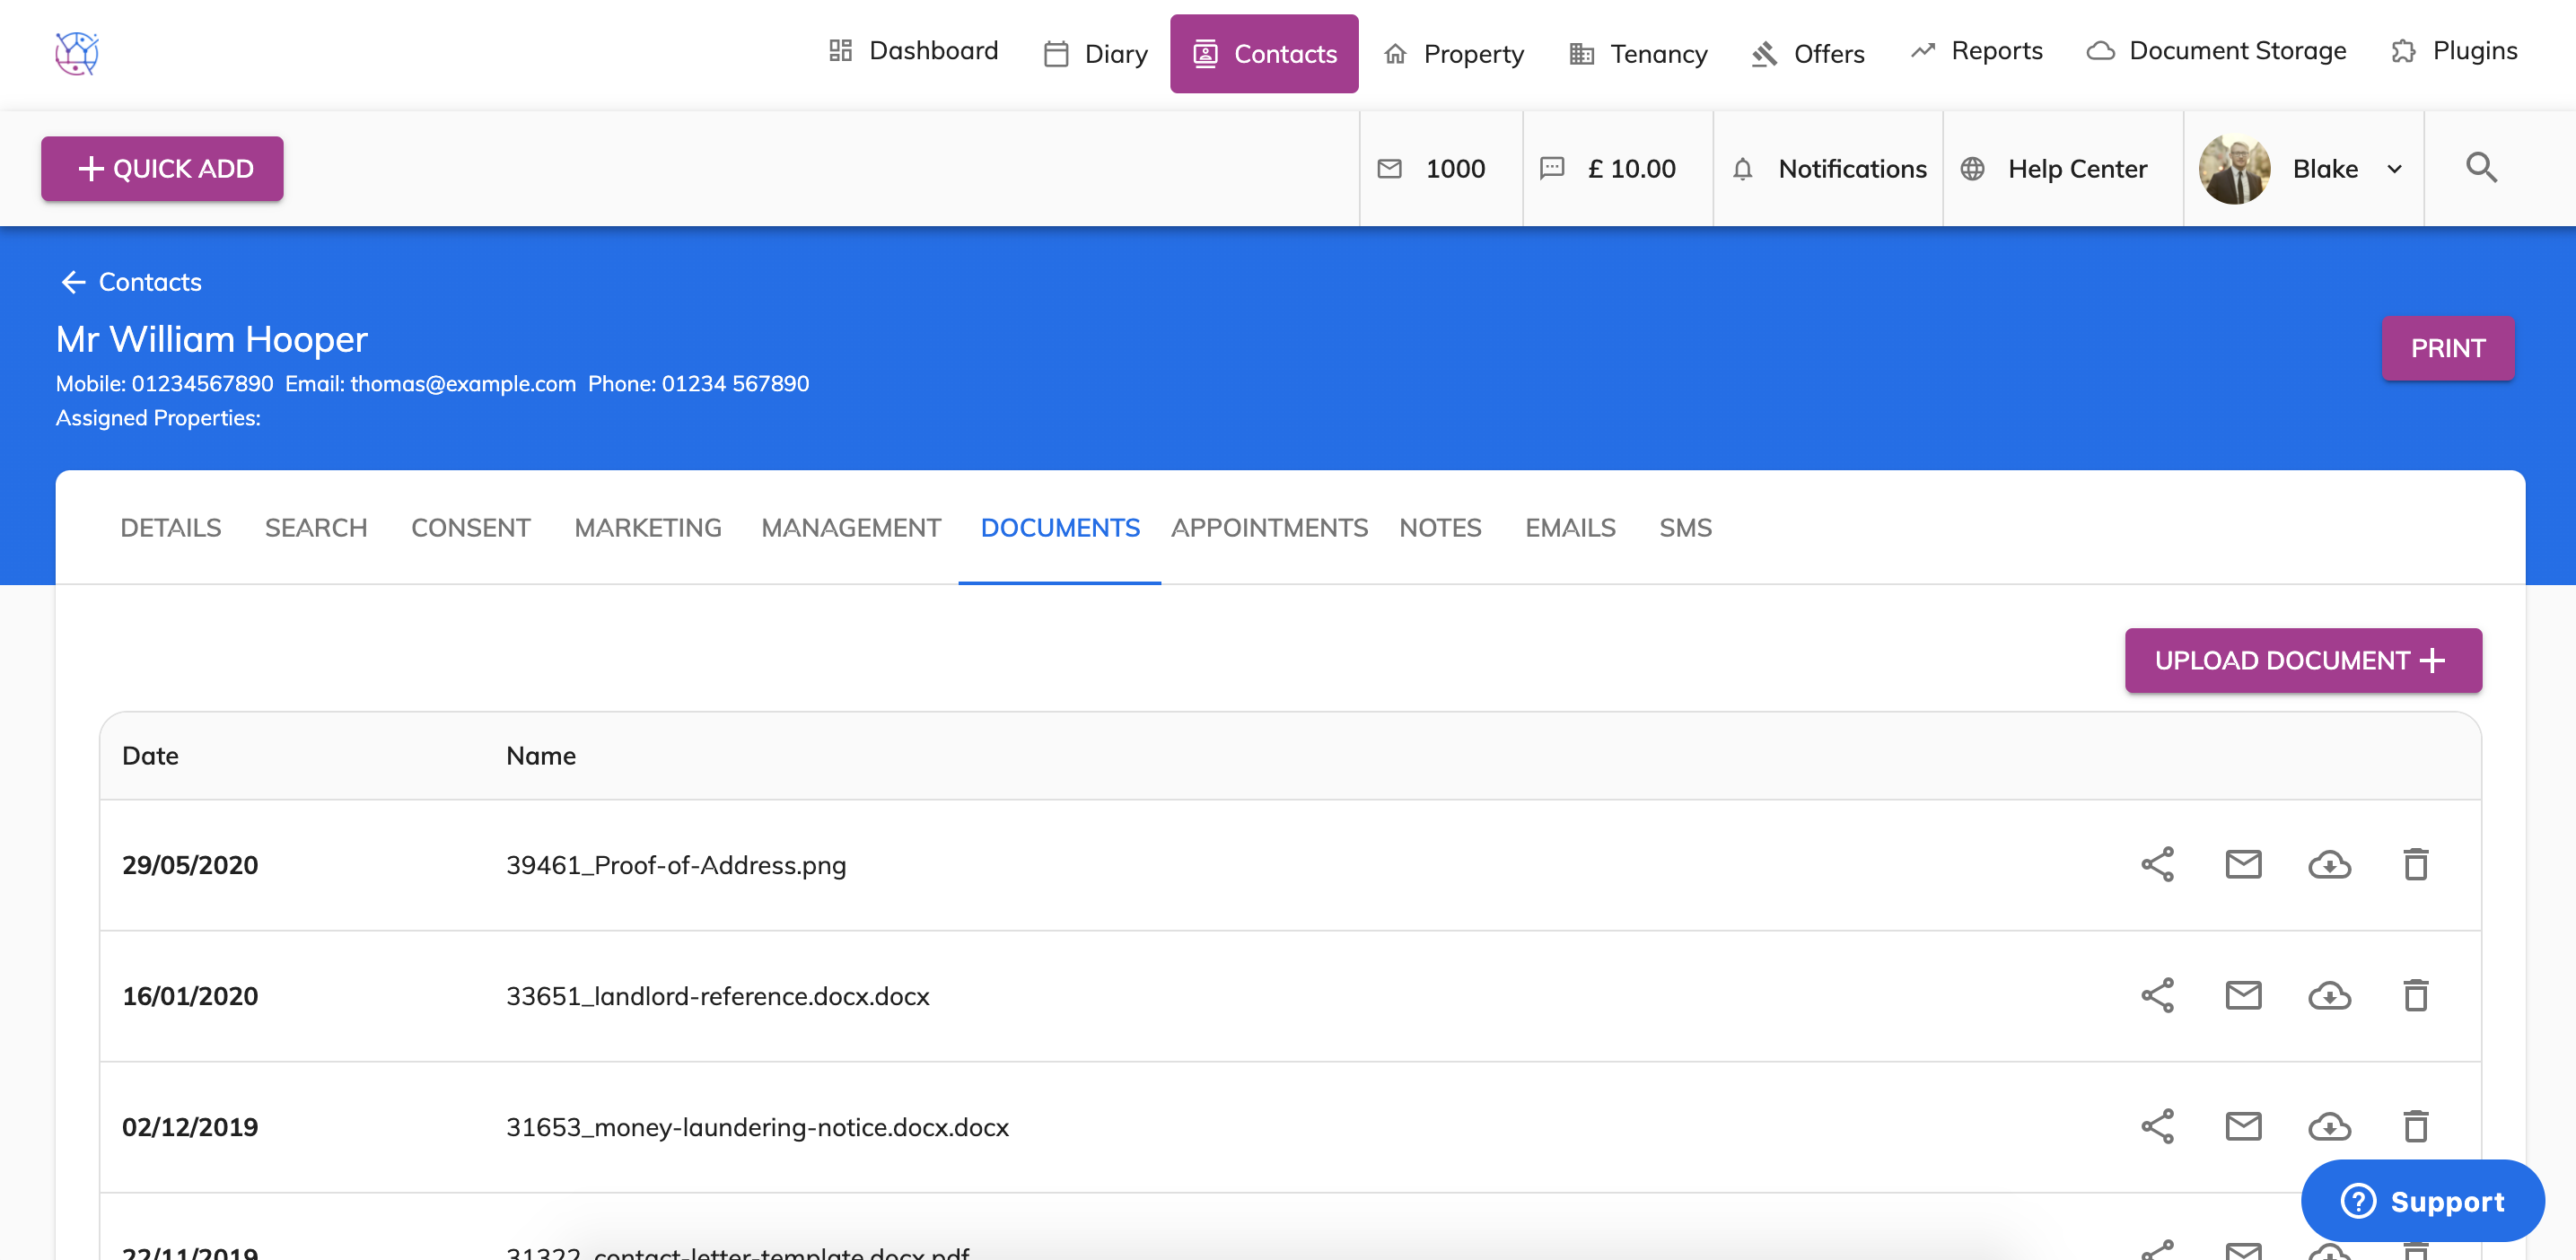
Task: Email the landlord-reference.docx document
Action: click(x=2243, y=995)
